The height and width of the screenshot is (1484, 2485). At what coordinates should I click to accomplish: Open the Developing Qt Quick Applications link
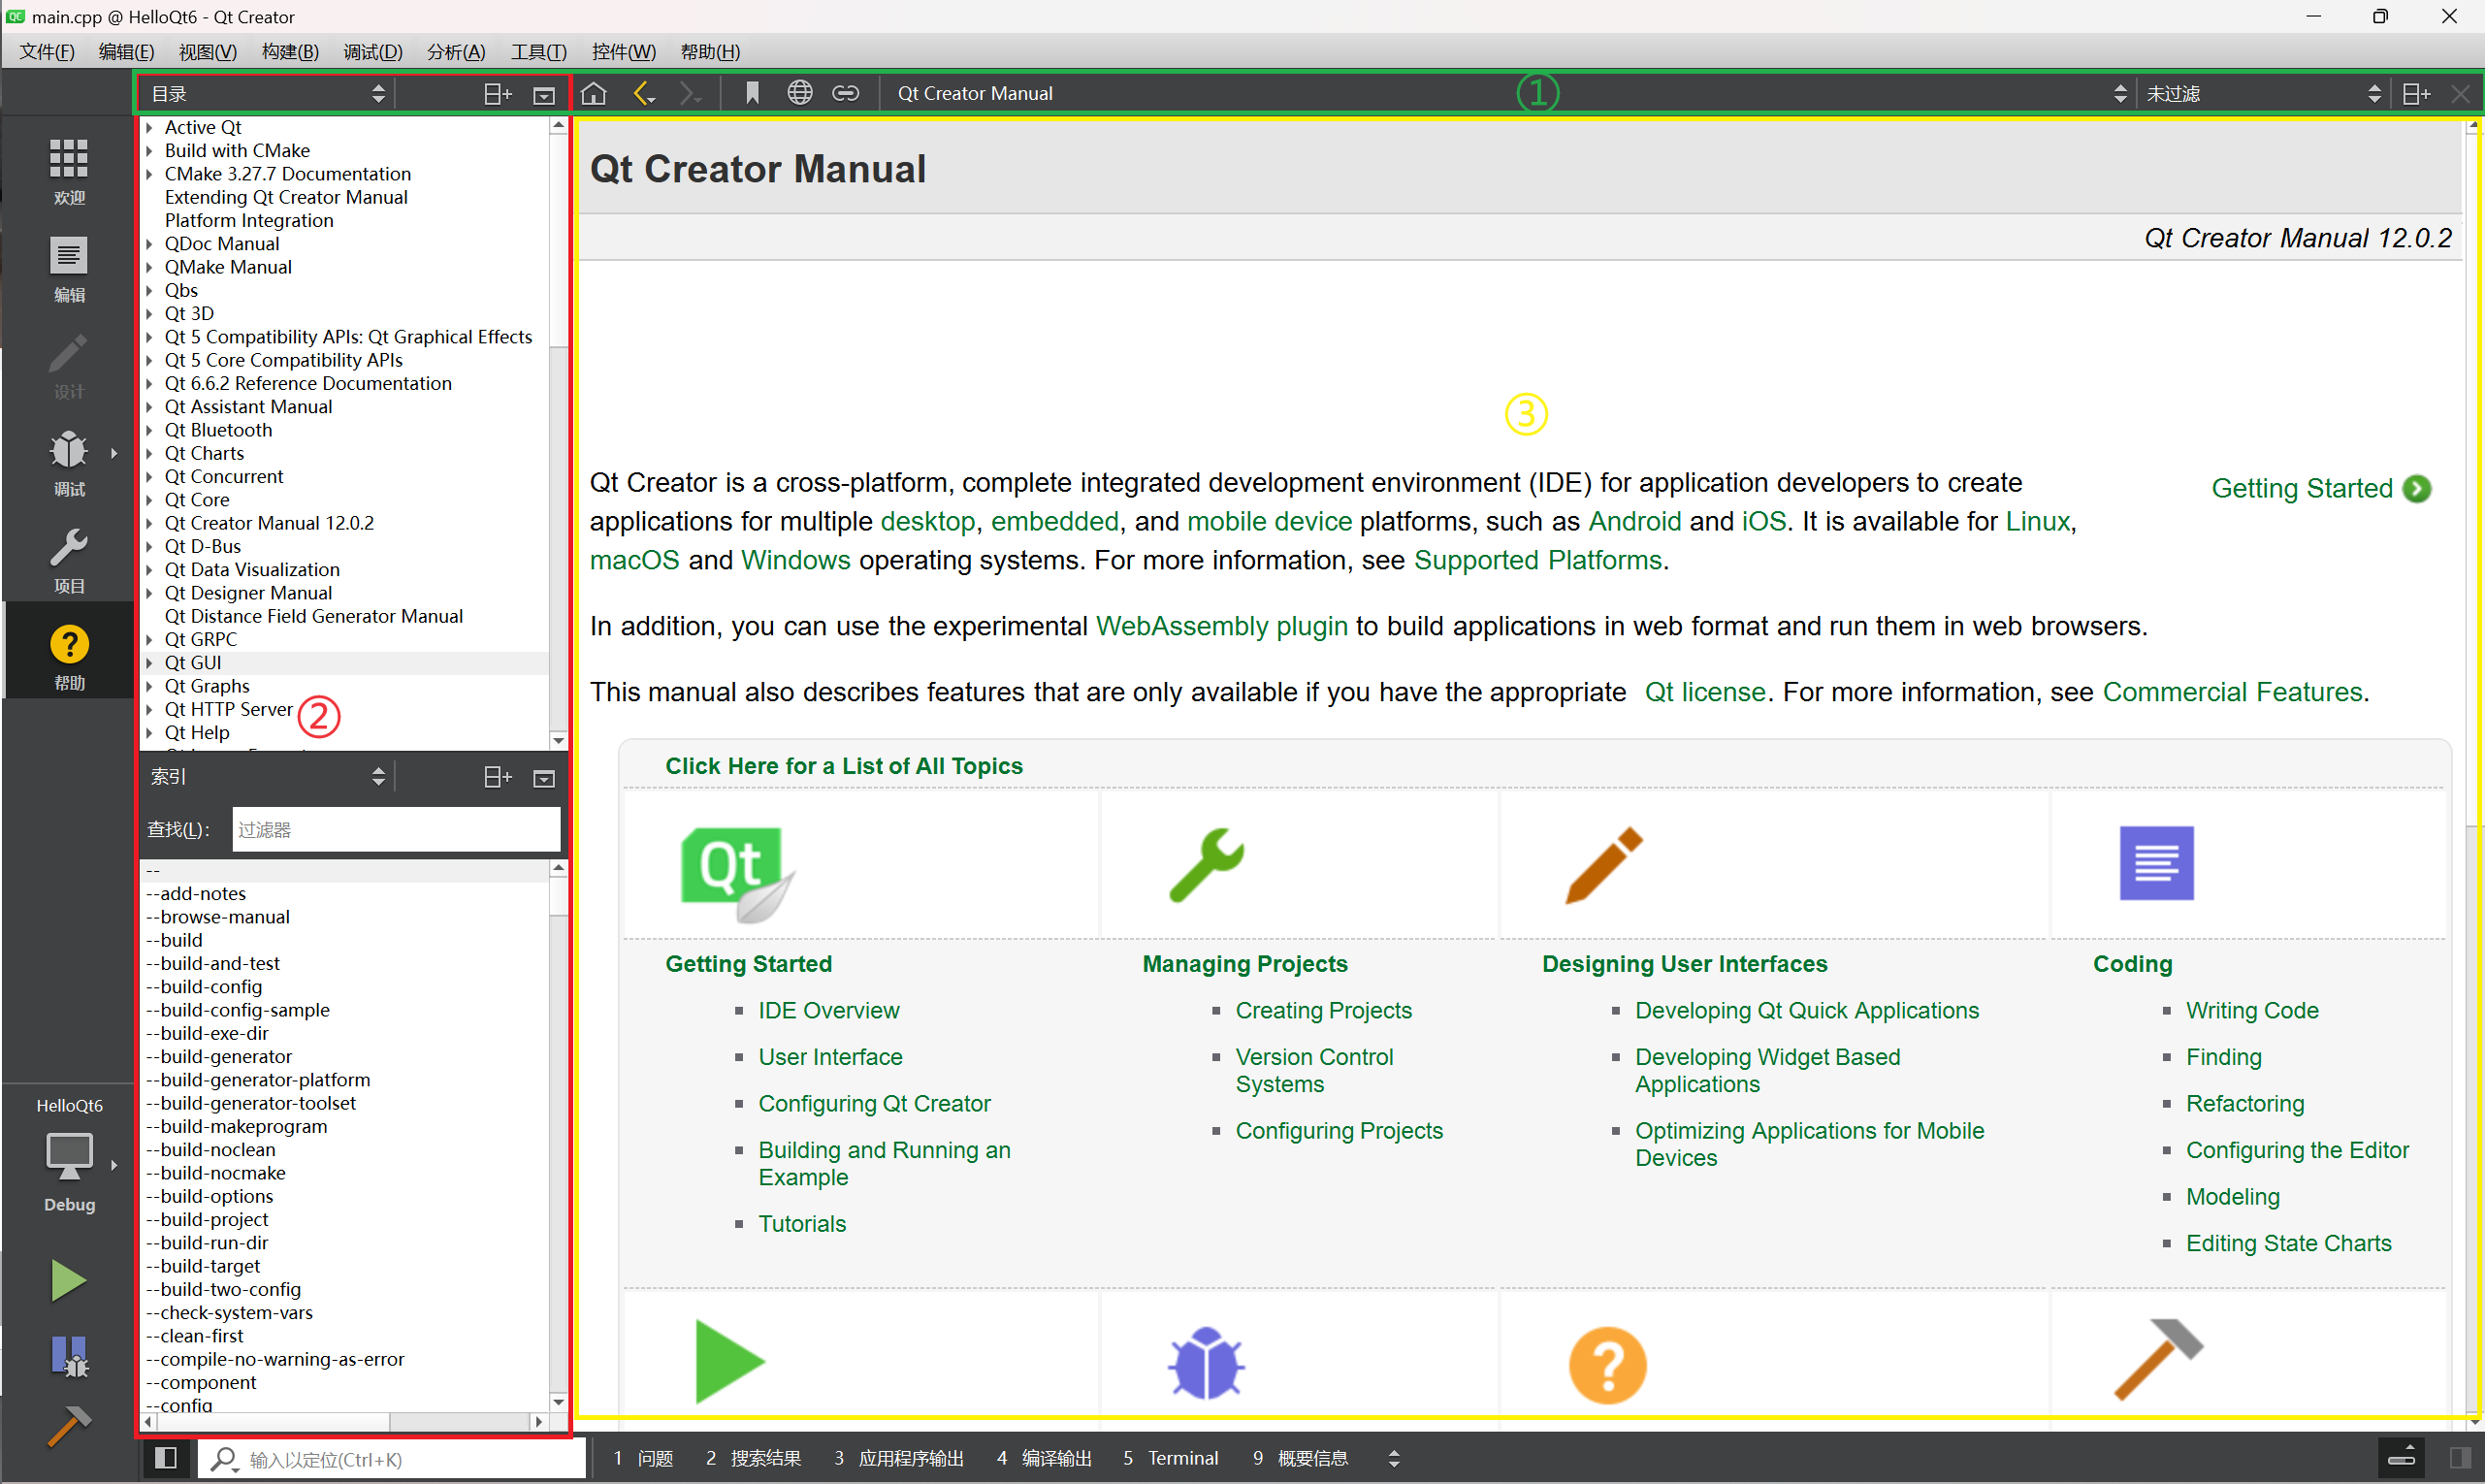pyautogui.click(x=1806, y=1010)
